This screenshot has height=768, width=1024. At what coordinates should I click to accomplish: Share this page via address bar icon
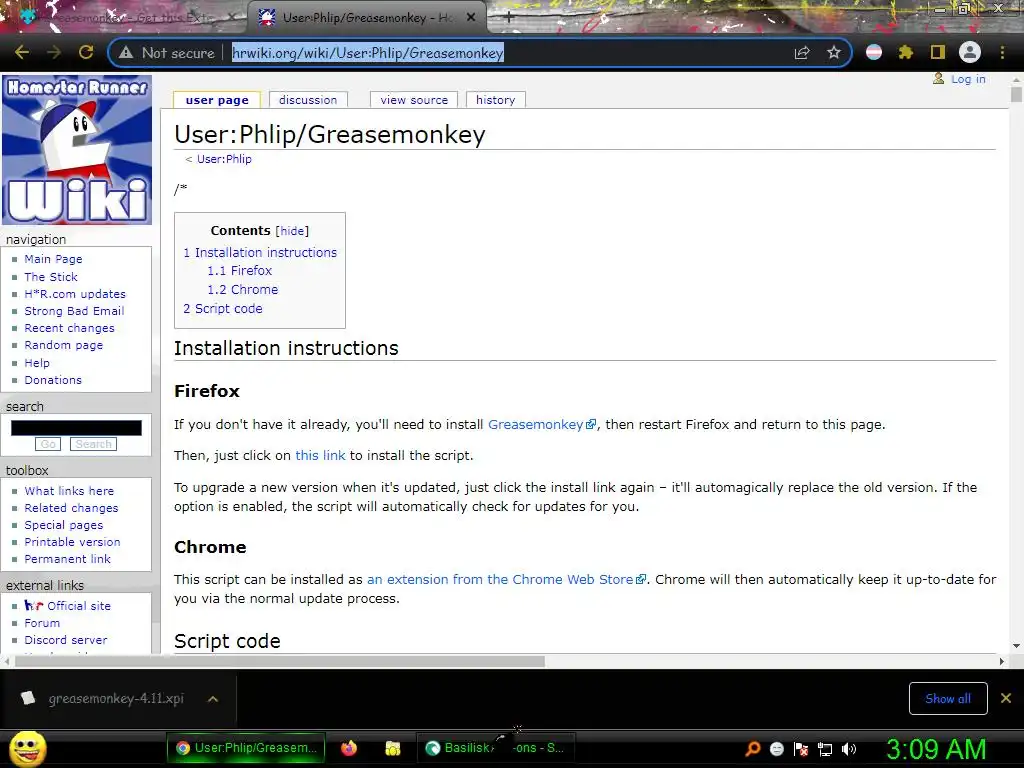point(802,53)
